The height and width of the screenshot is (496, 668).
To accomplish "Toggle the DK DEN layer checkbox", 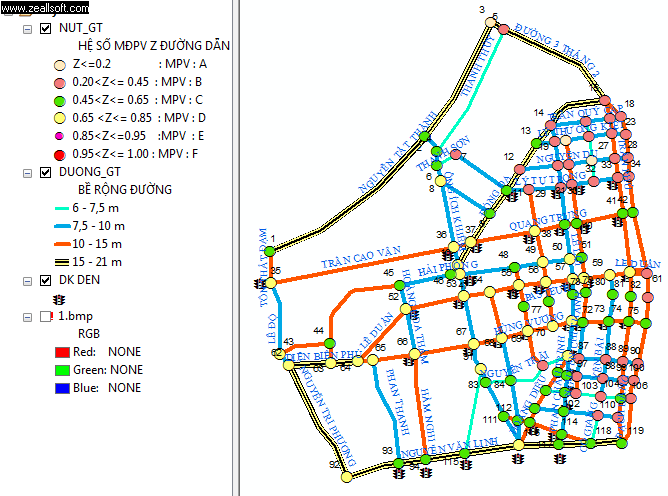I will coord(46,280).
